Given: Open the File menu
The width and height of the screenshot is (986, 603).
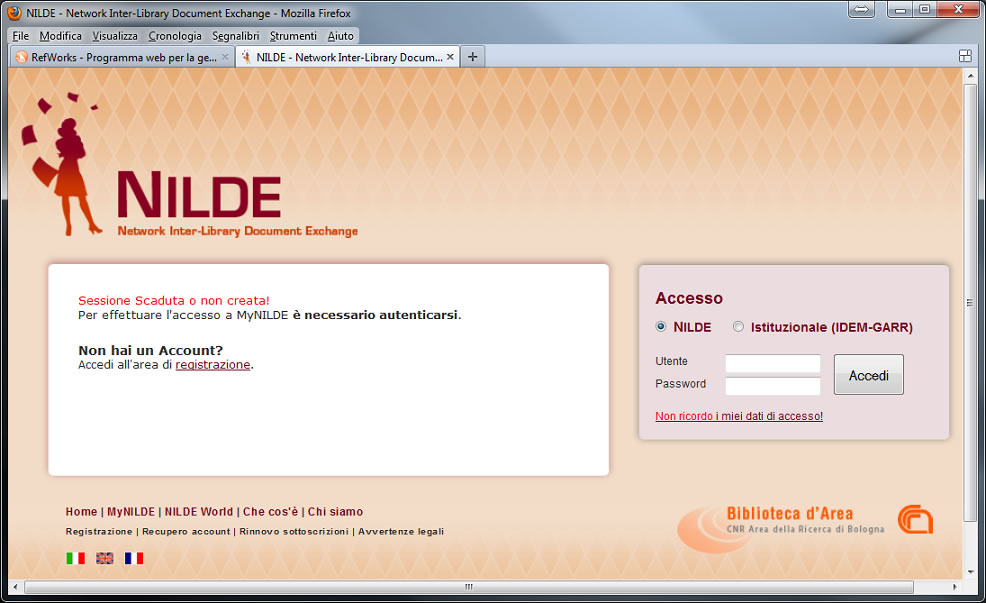Looking at the screenshot, I should tap(20, 36).
